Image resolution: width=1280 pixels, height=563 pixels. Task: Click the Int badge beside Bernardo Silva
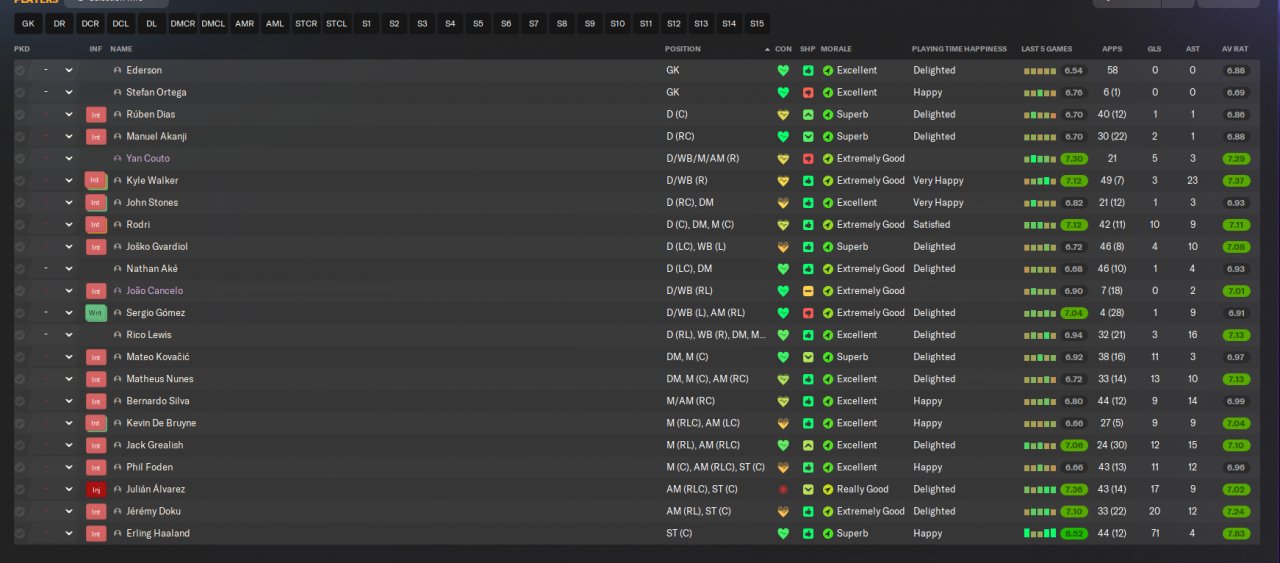coord(96,401)
